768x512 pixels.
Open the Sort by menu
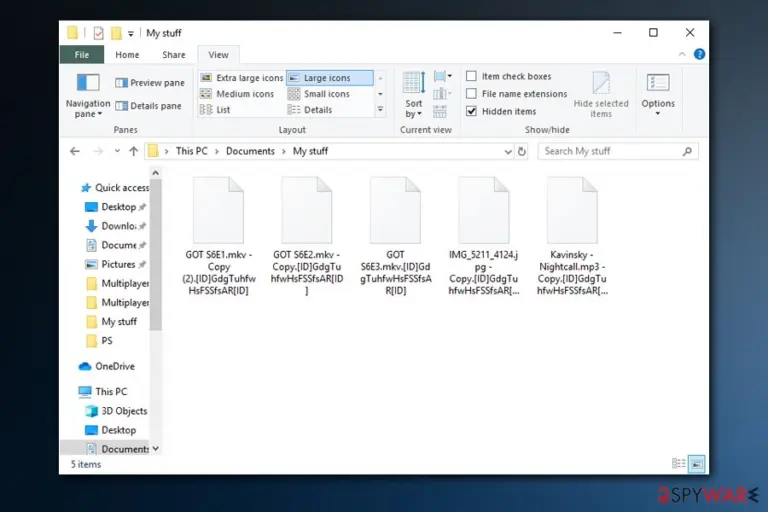point(413,95)
